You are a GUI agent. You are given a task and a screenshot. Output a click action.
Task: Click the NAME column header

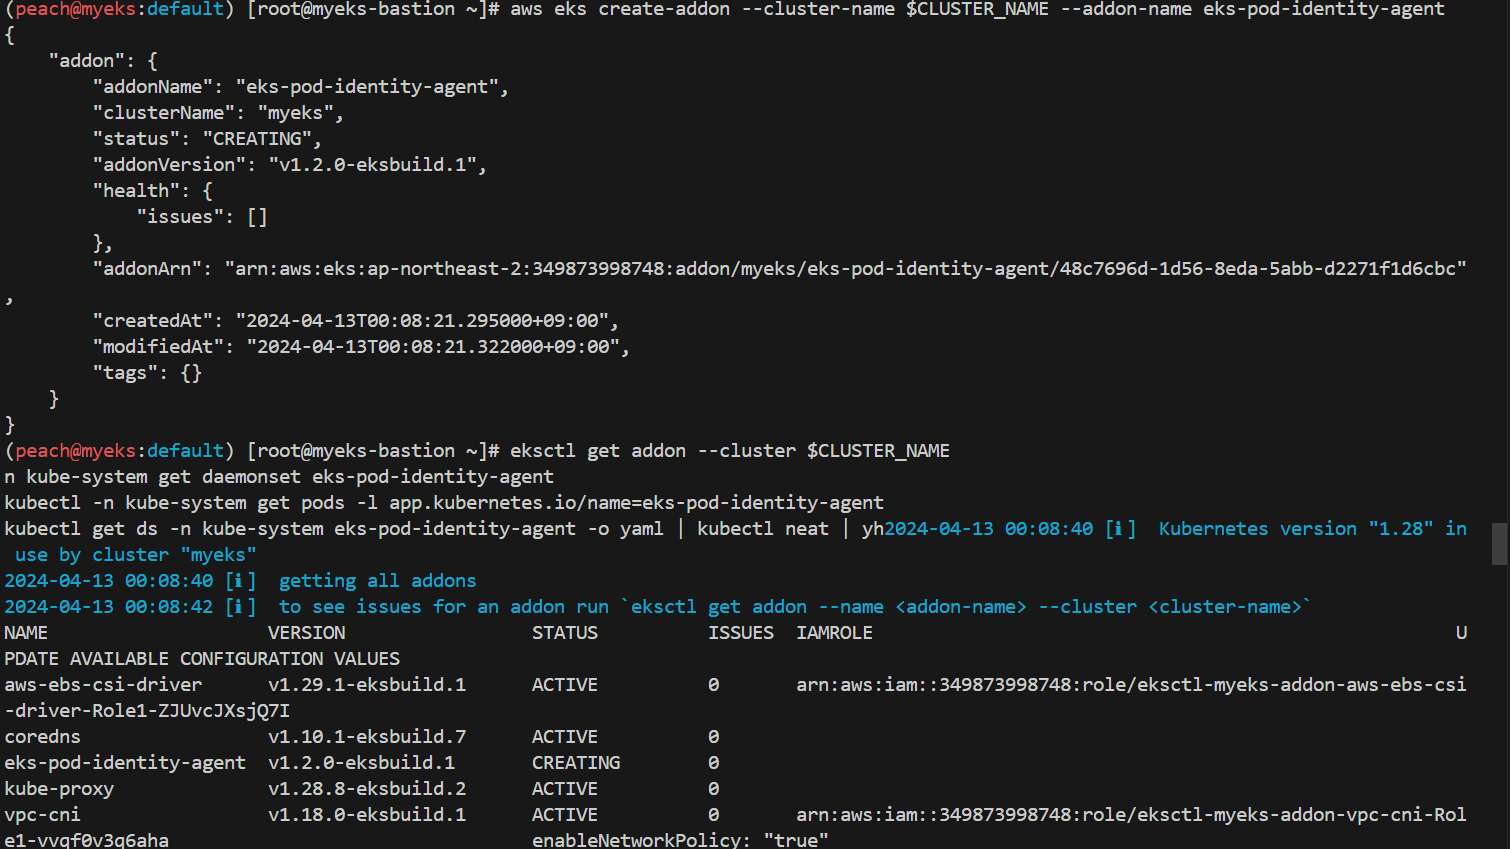[26, 633]
